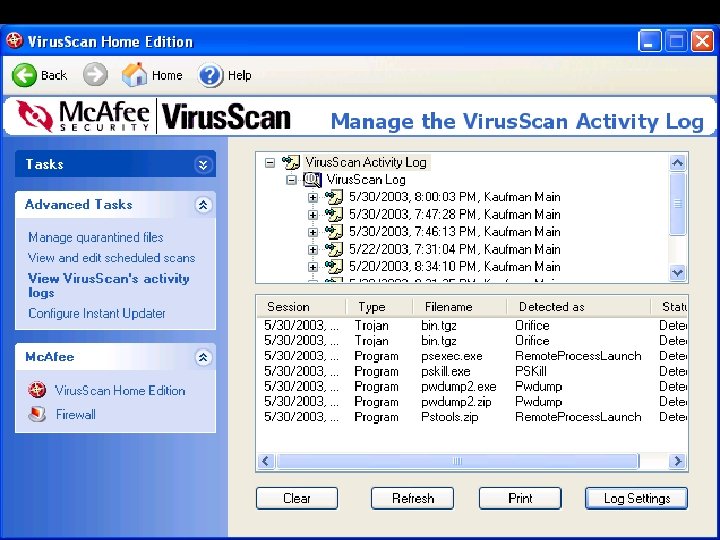Select 5/30/2003, 8:00:03 PM, Kaufman Main entry
This screenshot has height=540, width=720.
click(455, 197)
